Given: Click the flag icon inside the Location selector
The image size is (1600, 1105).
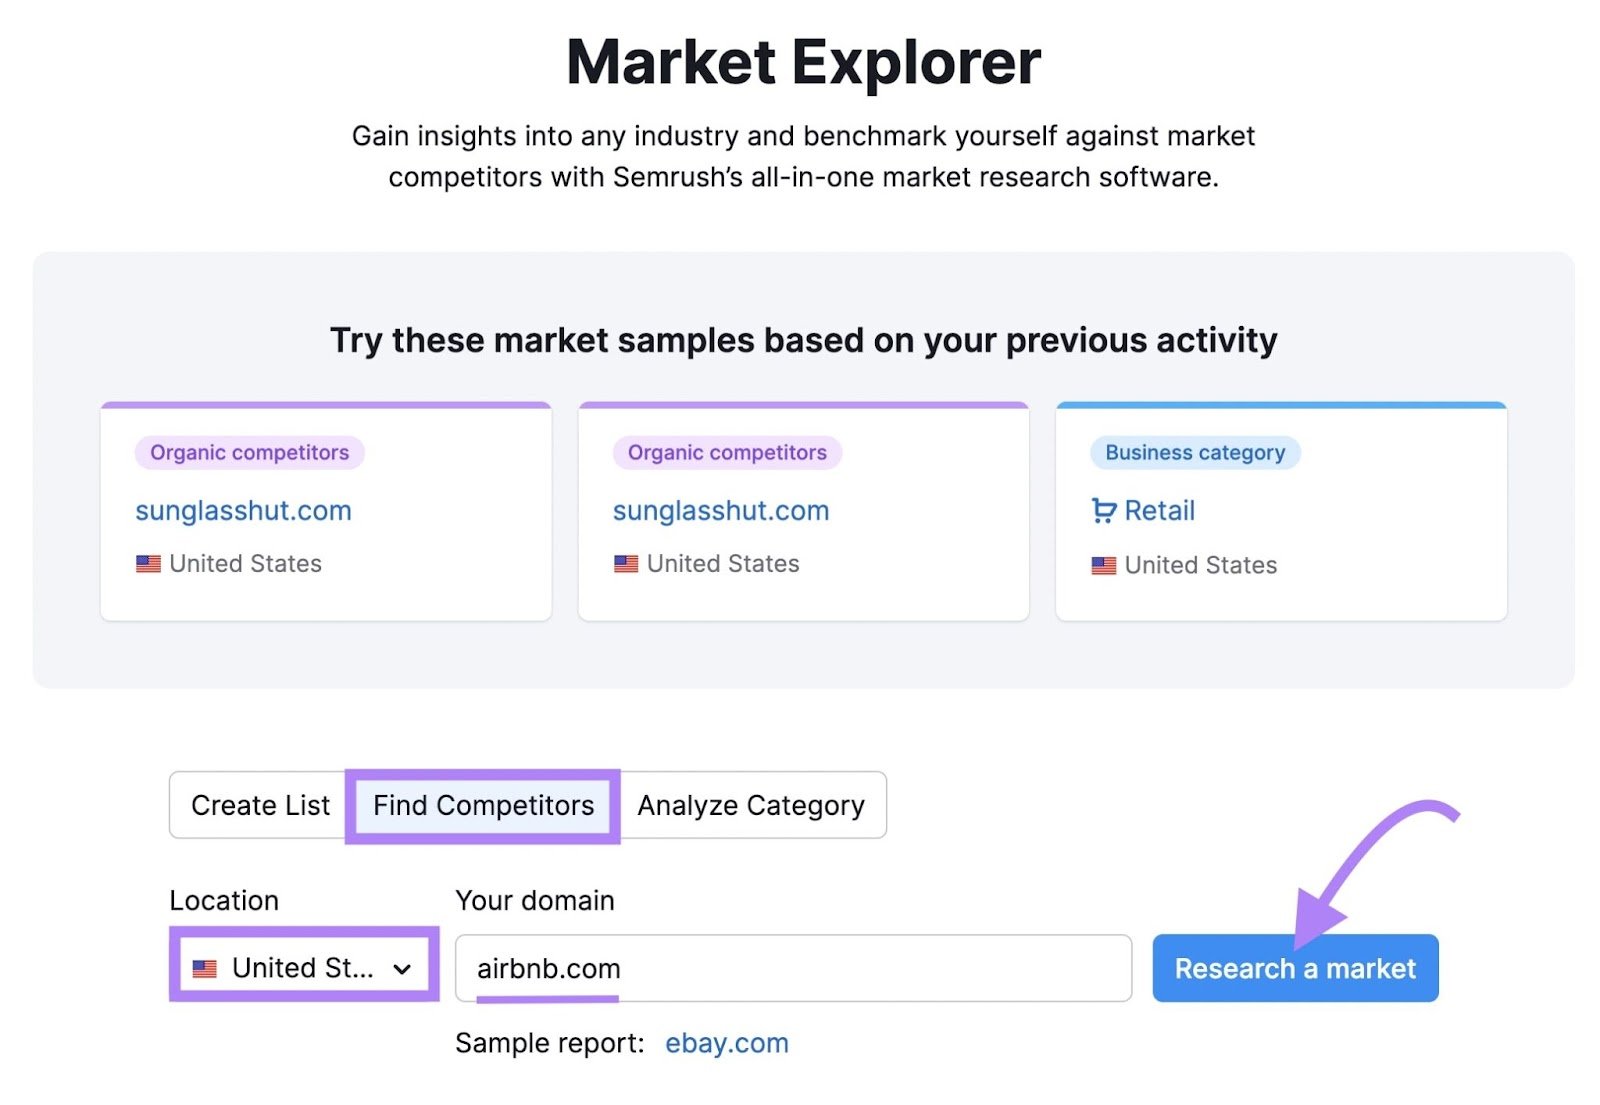Looking at the screenshot, I should point(206,967).
